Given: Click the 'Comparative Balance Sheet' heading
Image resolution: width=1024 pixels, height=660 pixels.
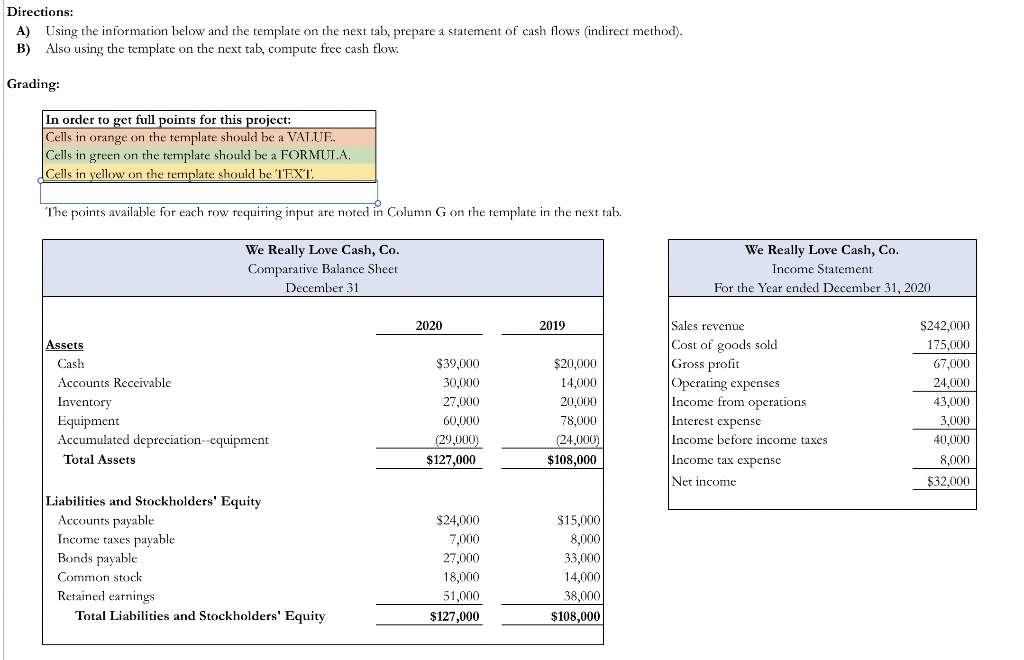Looking at the screenshot, I should [x=322, y=268].
